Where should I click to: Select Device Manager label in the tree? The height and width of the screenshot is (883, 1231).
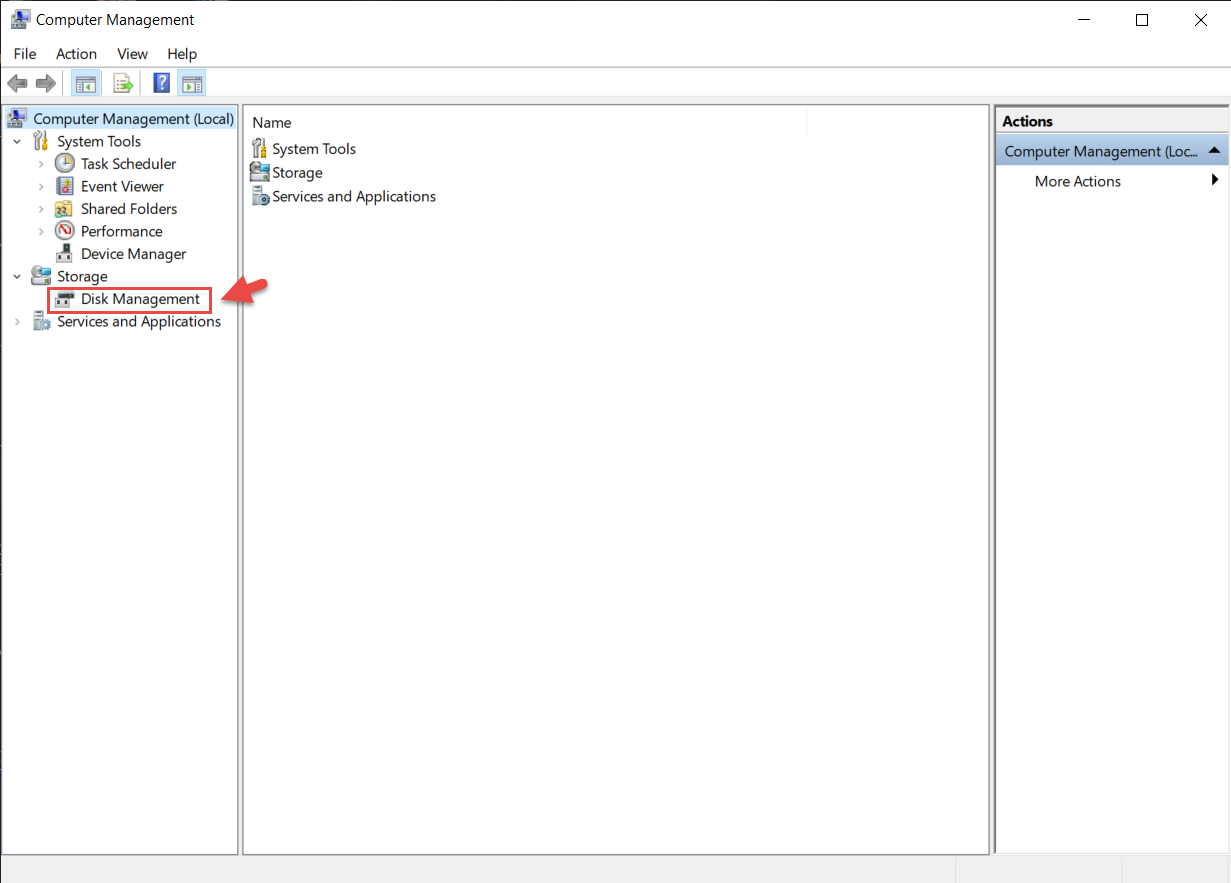click(x=134, y=254)
